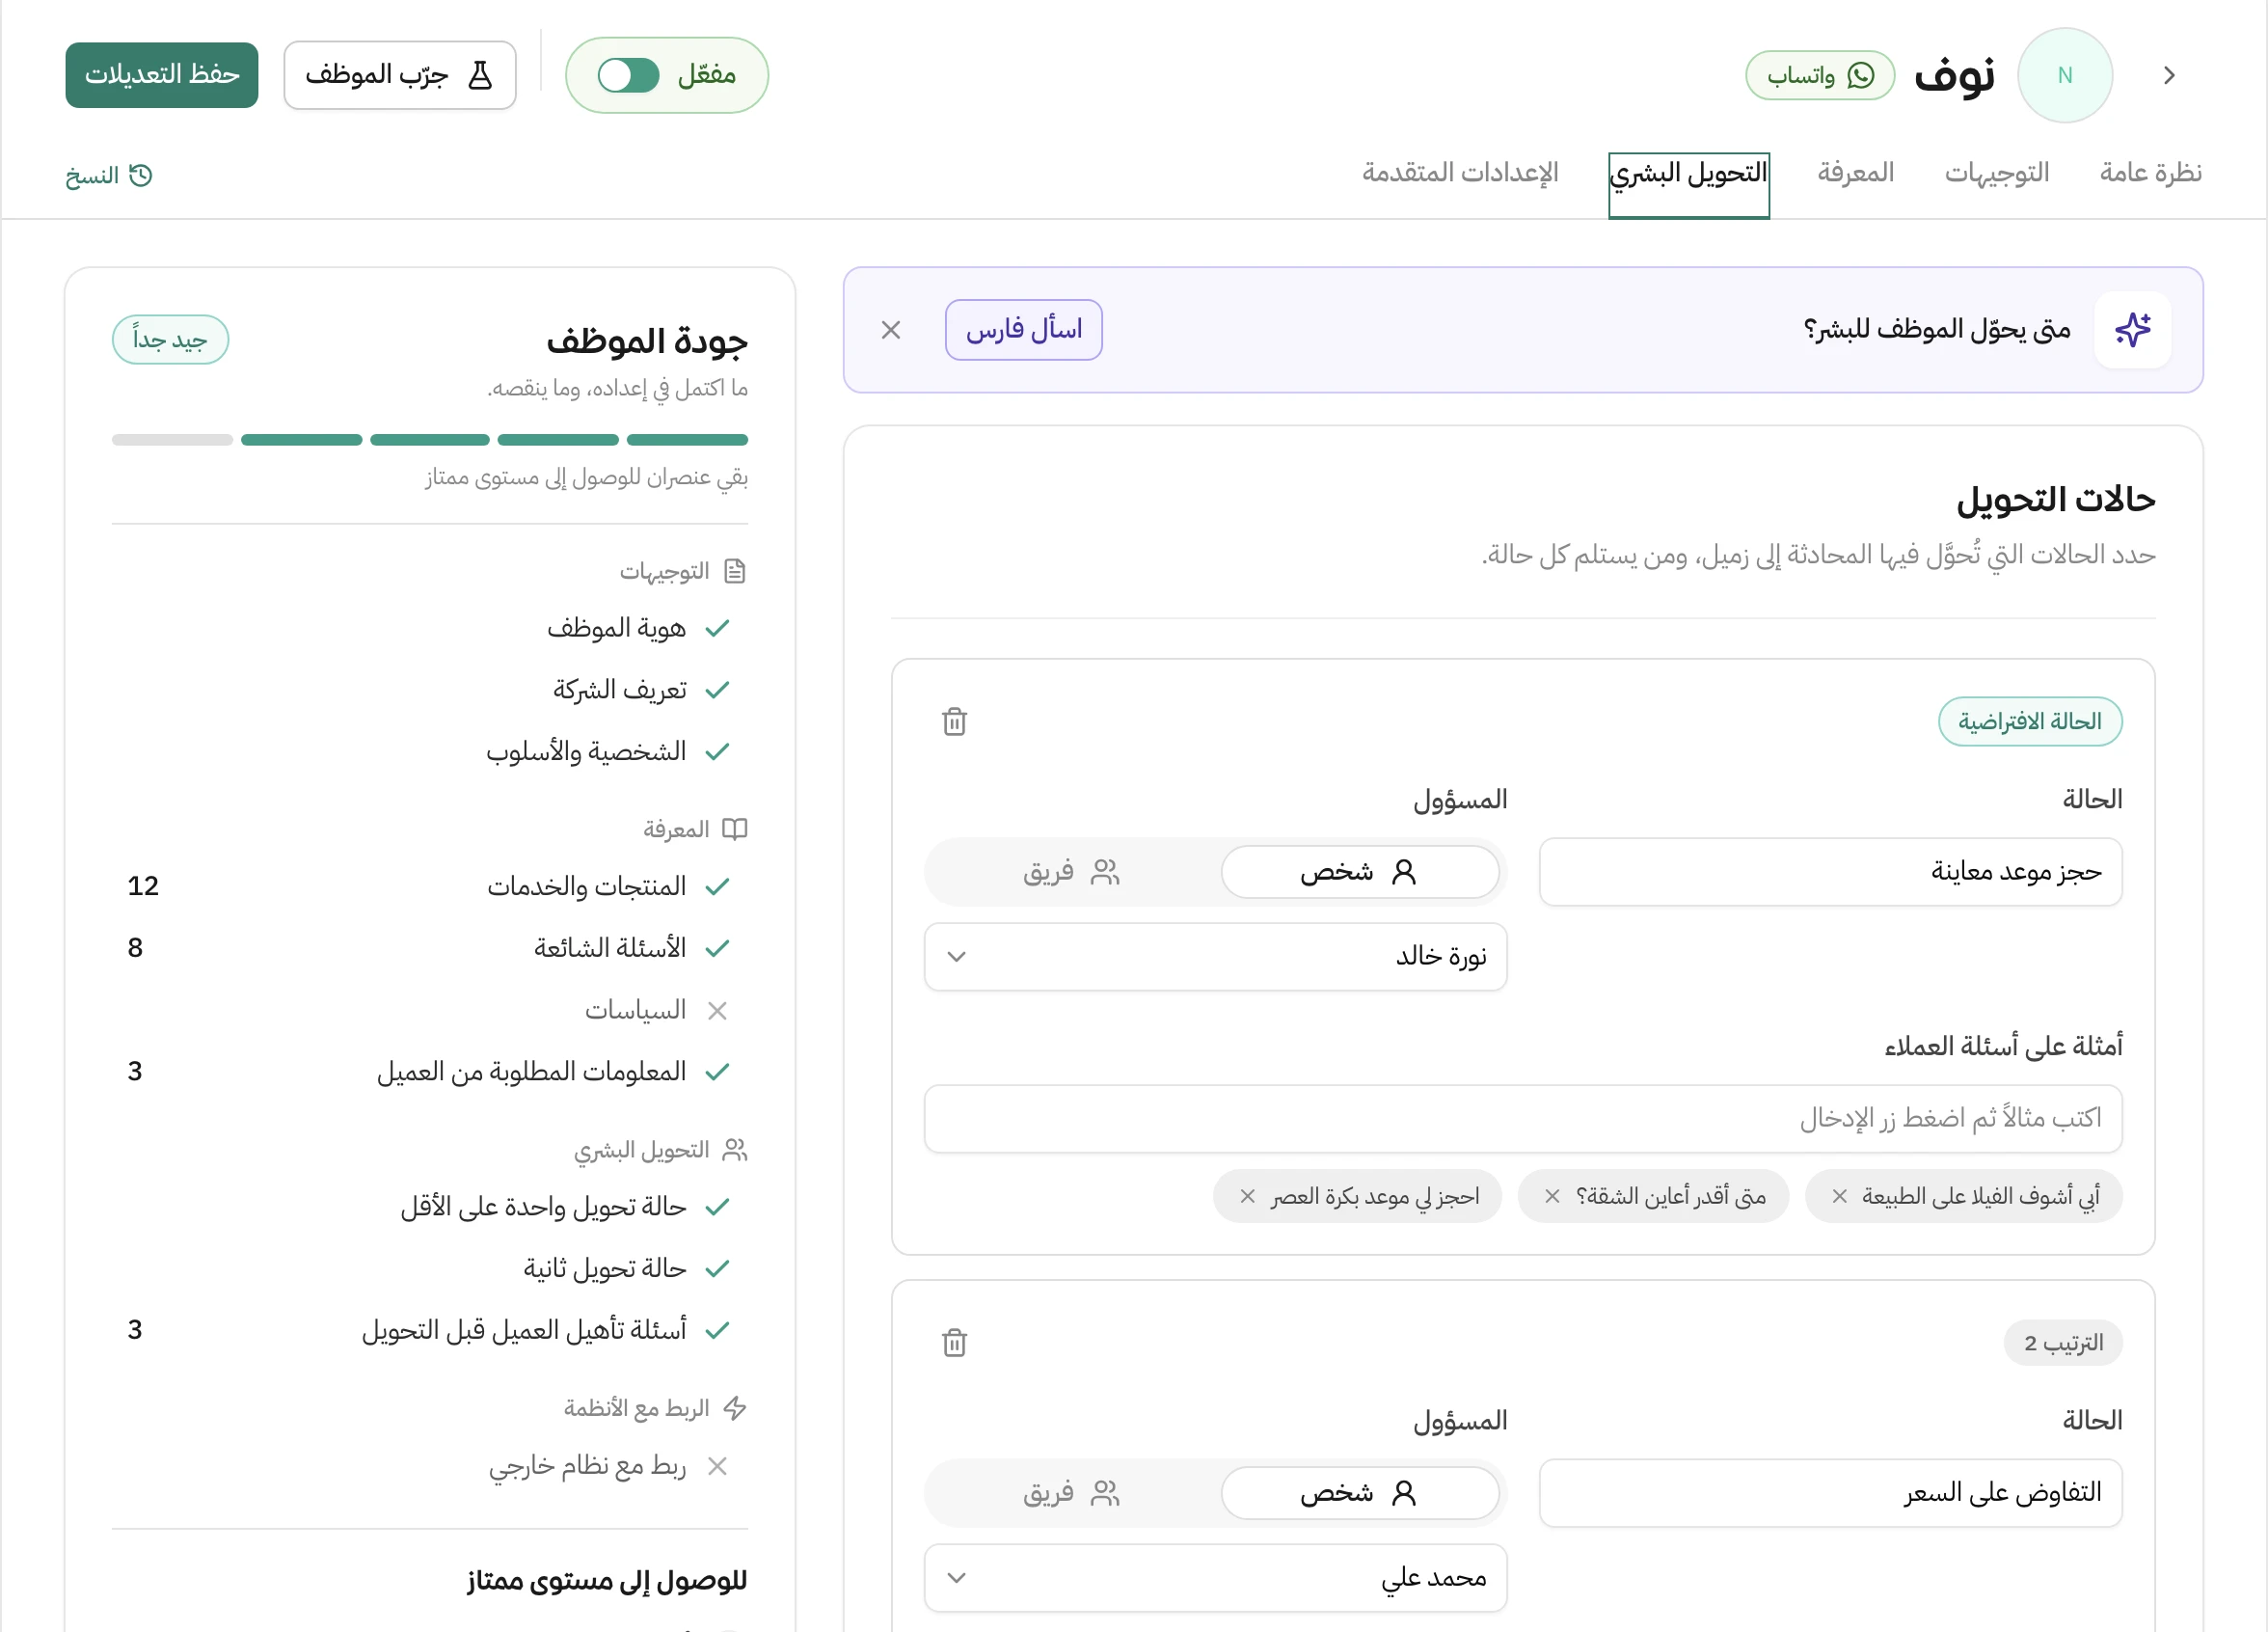2268x1632 pixels.
Task: Open the ربط مع نظام خارجي item
Action: tap(430, 1466)
